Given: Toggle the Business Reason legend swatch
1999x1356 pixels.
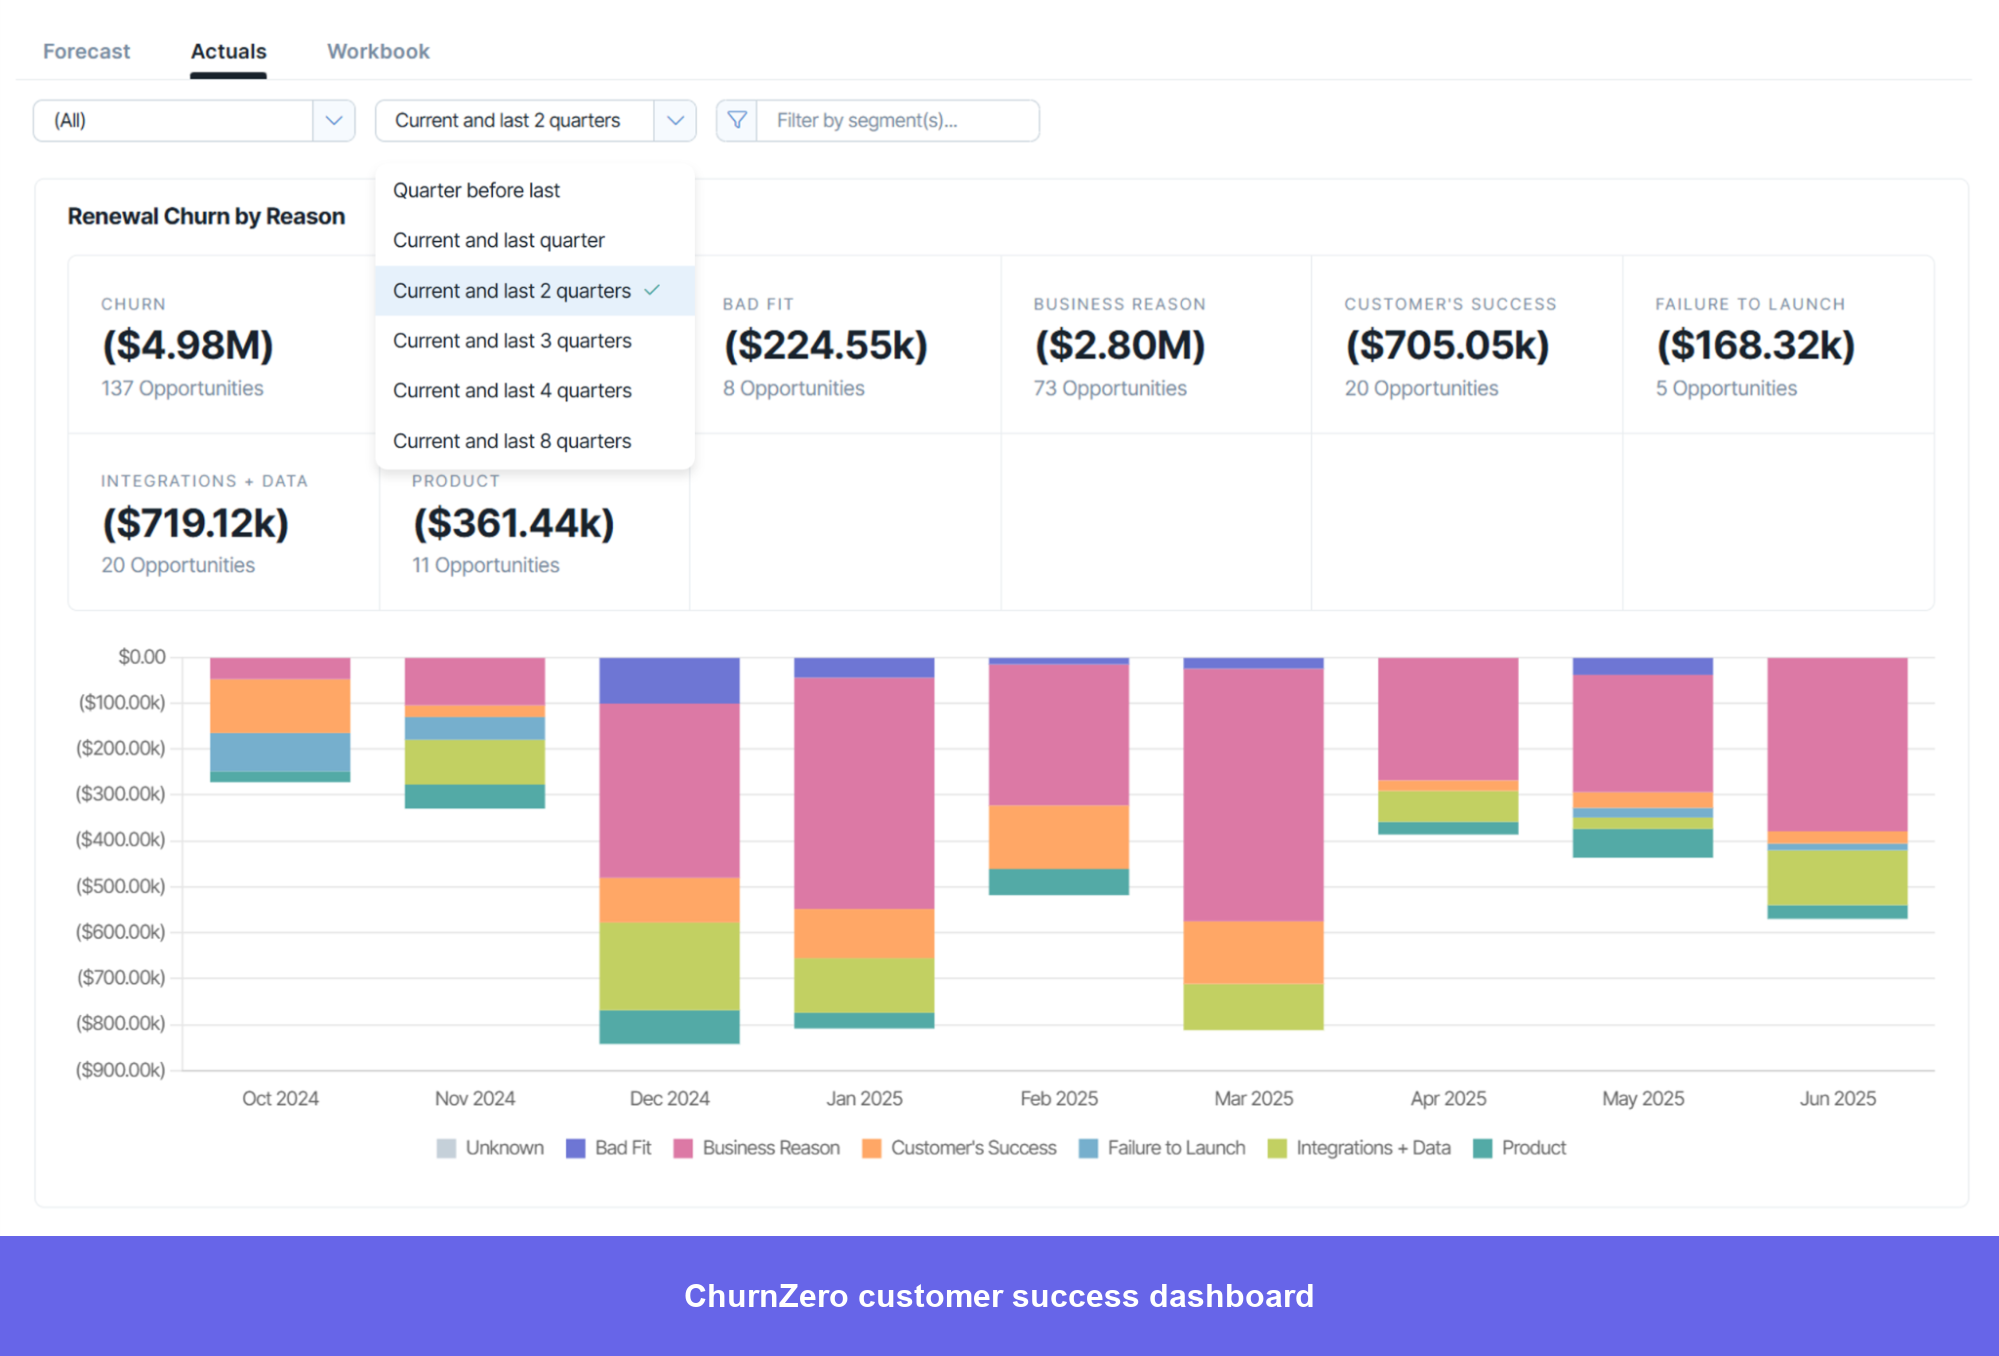Looking at the screenshot, I should tap(685, 1147).
